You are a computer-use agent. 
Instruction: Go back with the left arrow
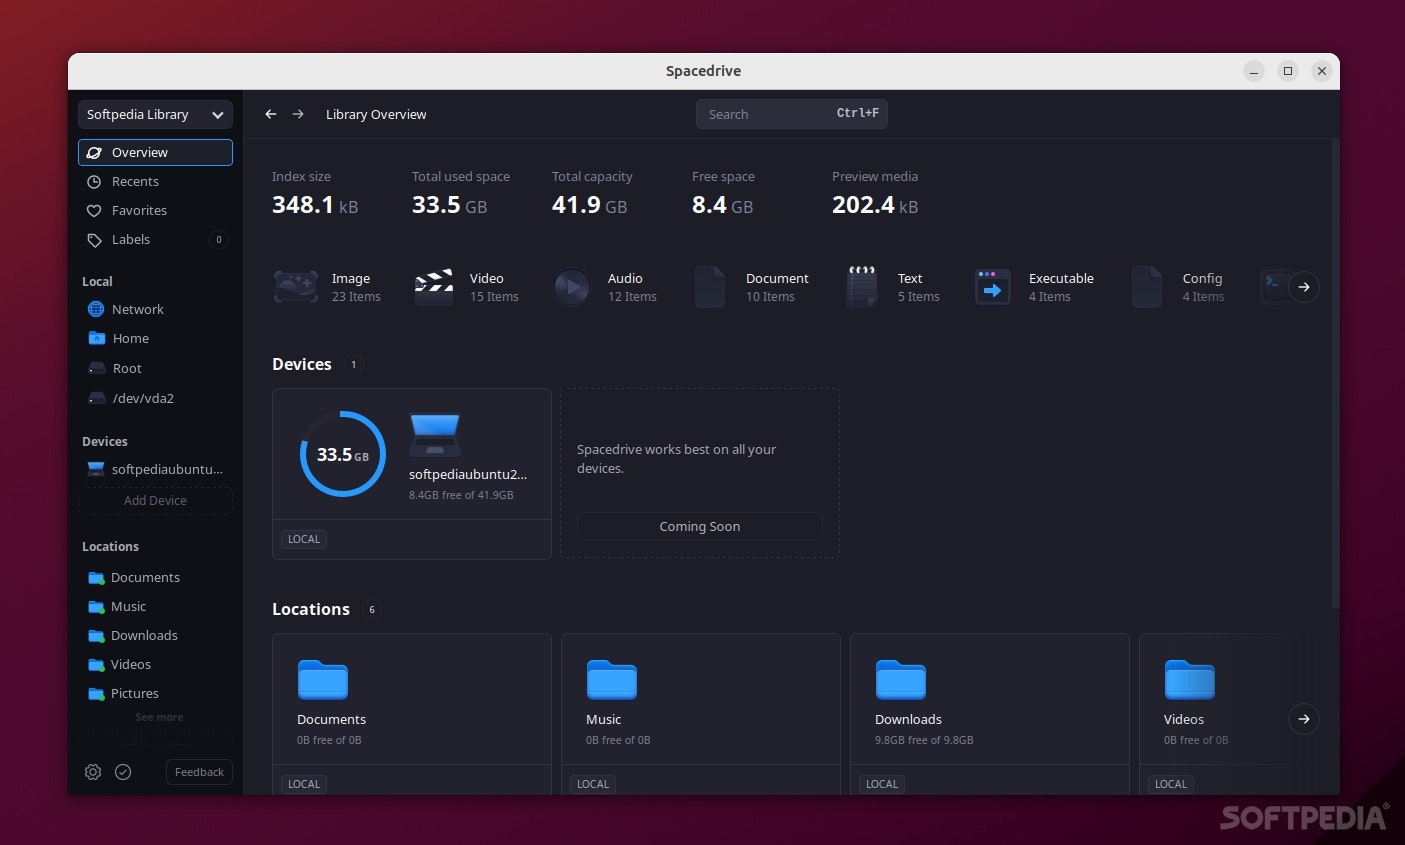coord(270,114)
